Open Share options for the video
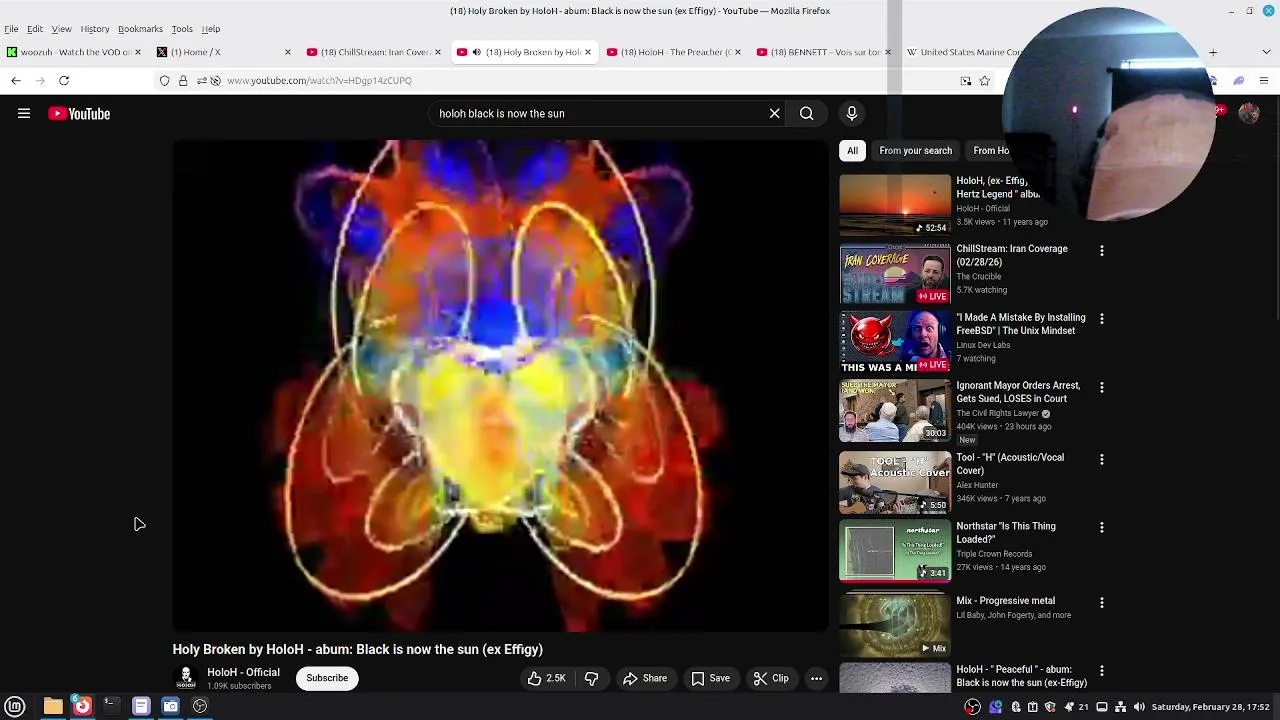This screenshot has height=720, width=1280. point(645,678)
